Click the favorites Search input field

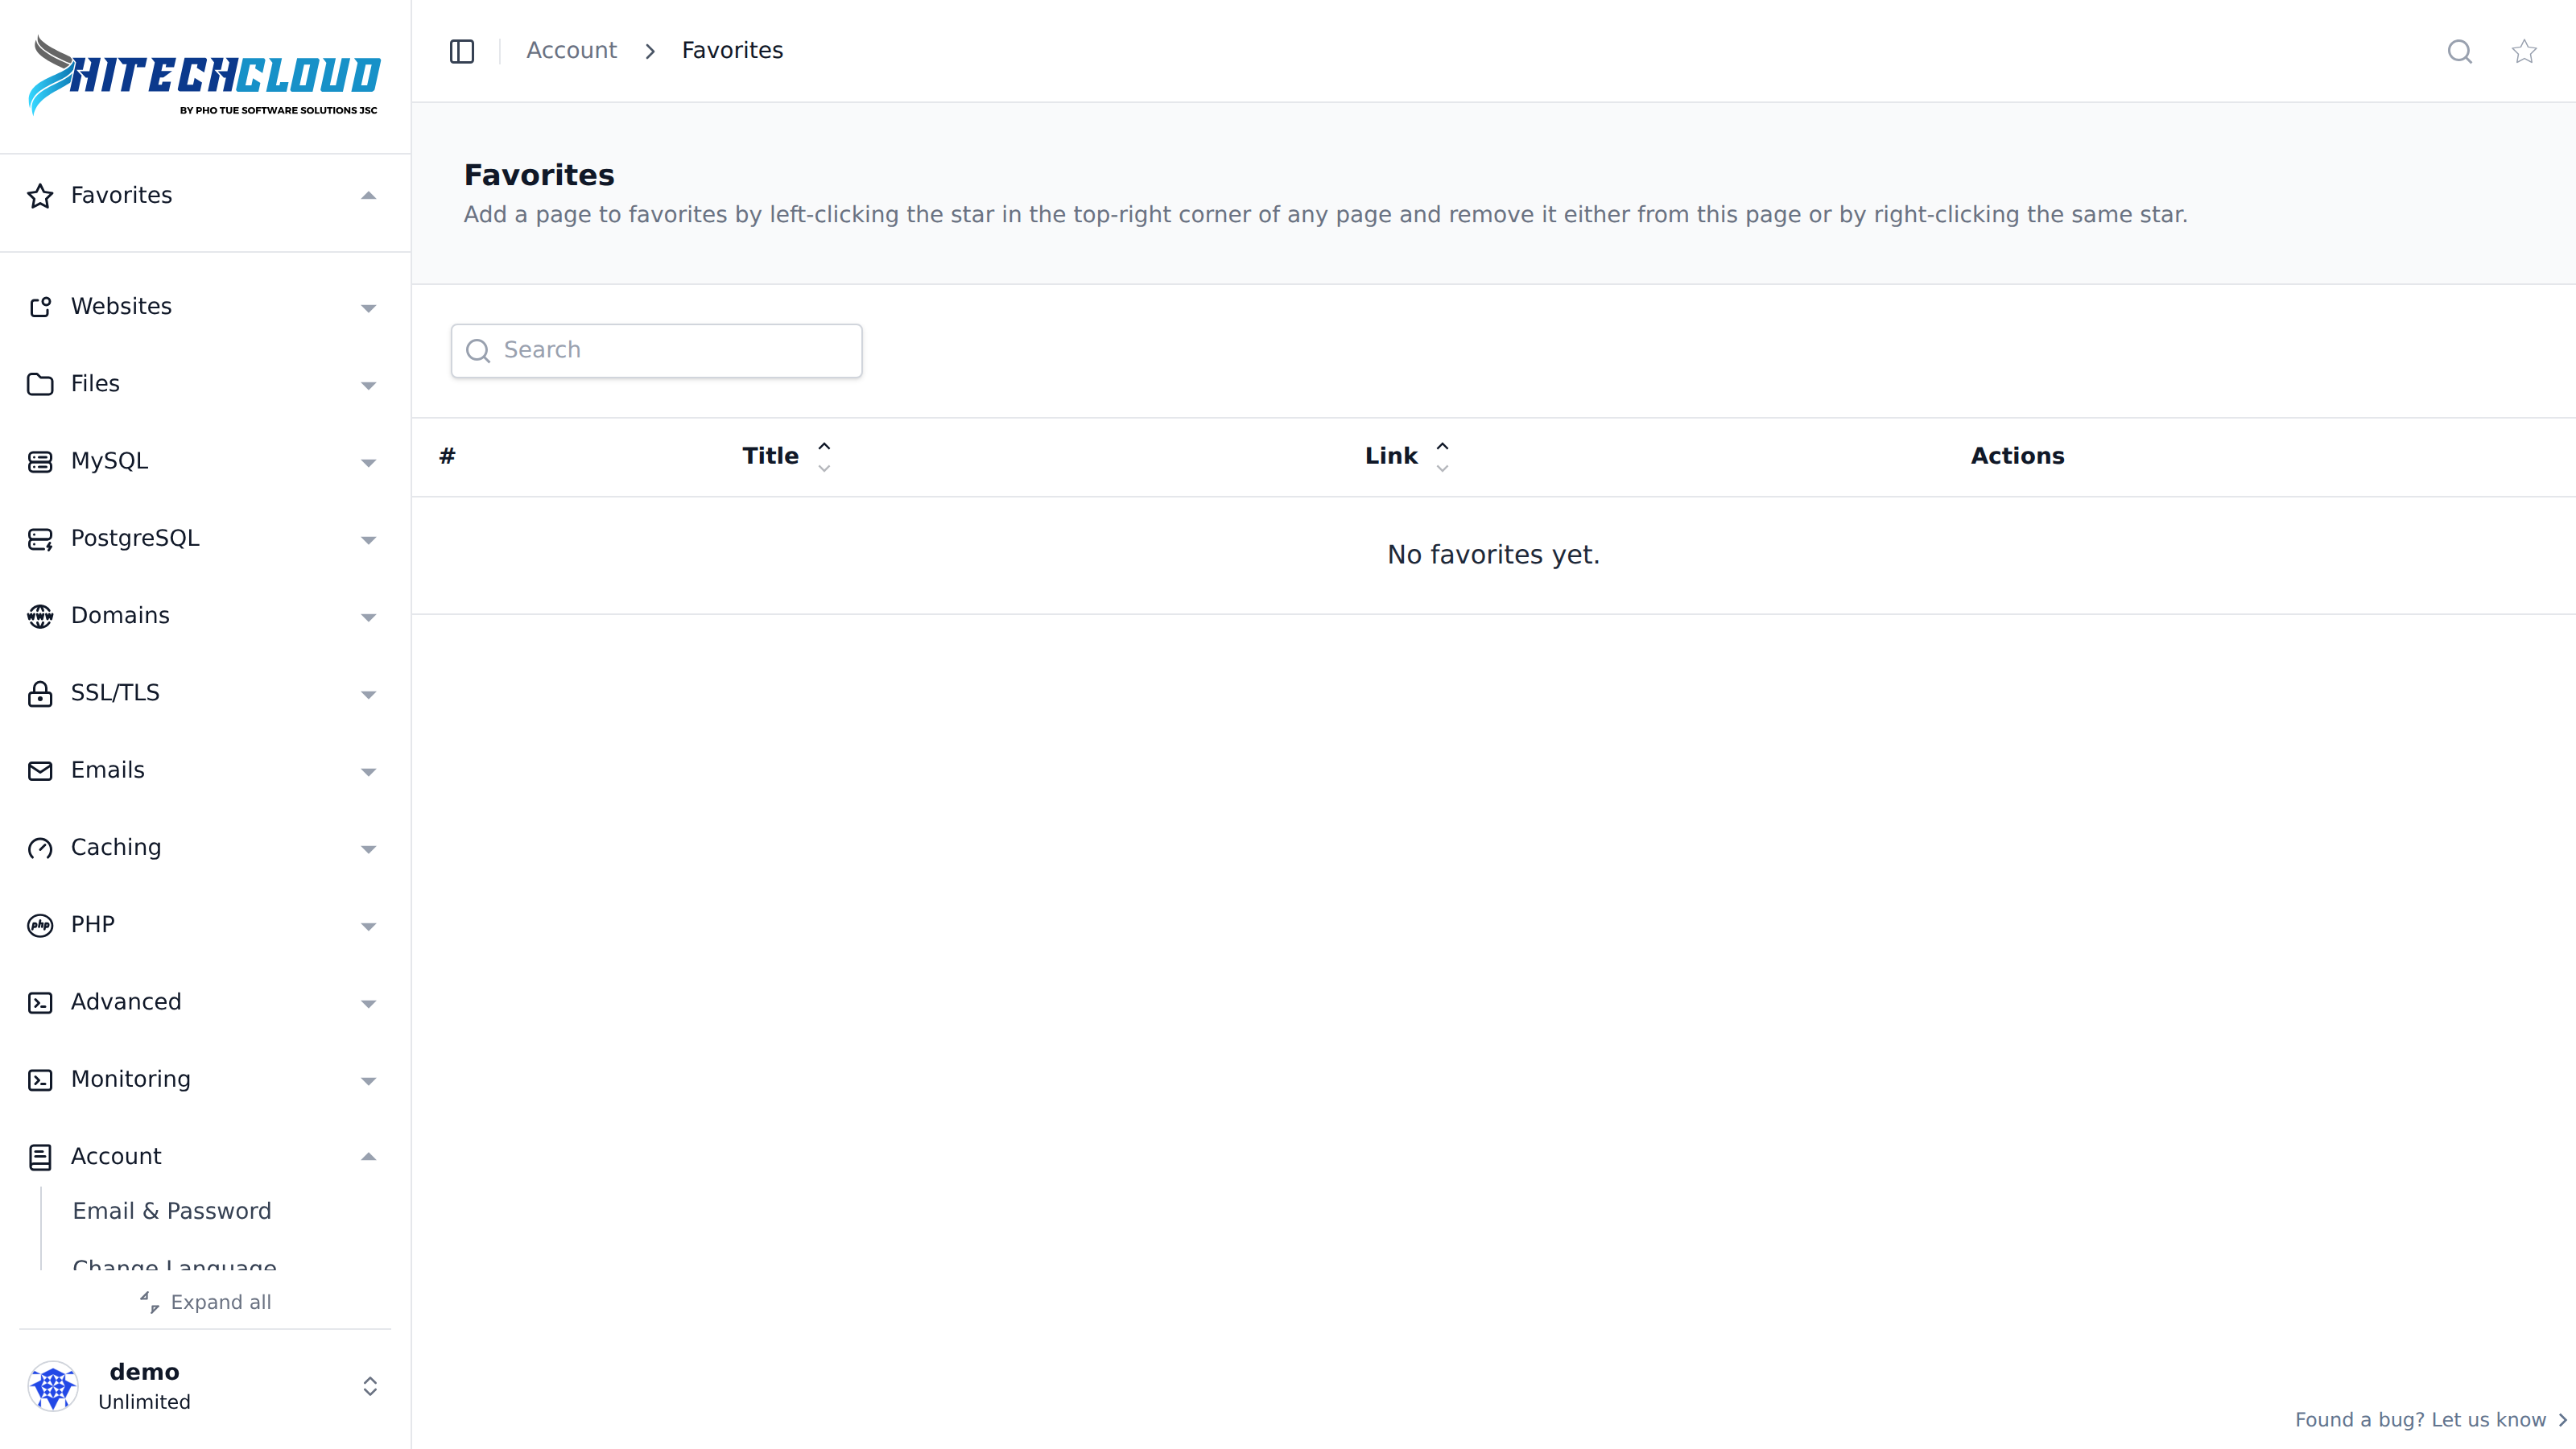(x=656, y=350)
